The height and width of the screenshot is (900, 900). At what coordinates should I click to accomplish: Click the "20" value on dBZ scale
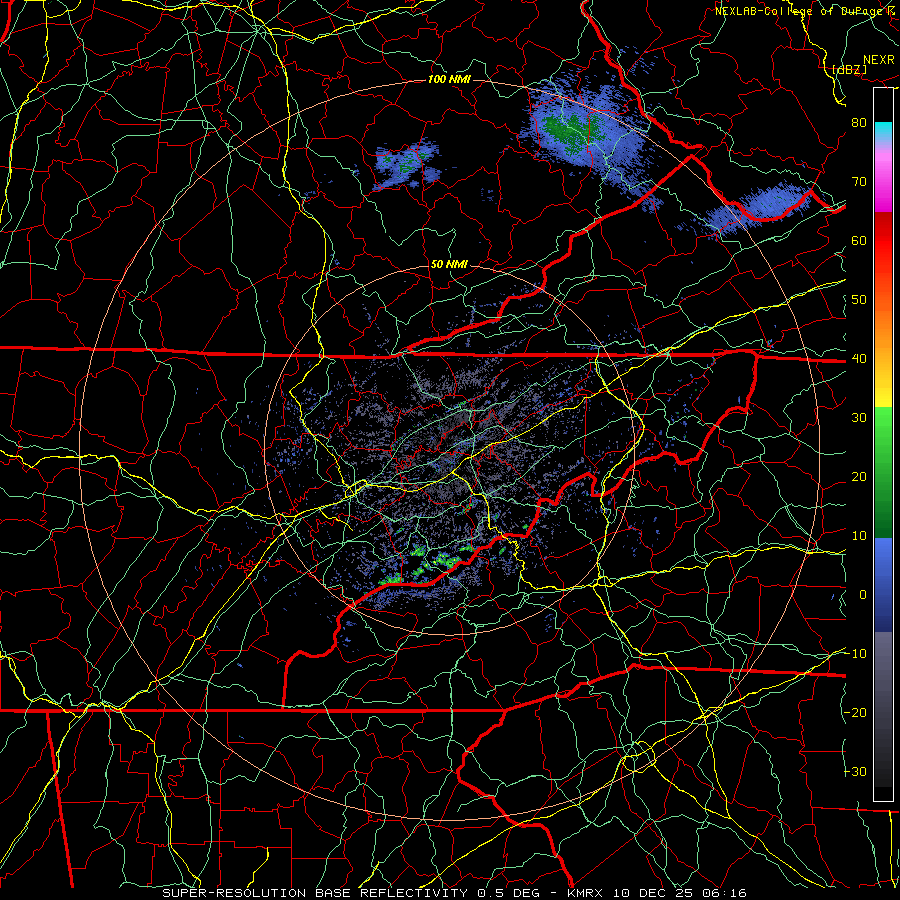(x=859, y=477)
